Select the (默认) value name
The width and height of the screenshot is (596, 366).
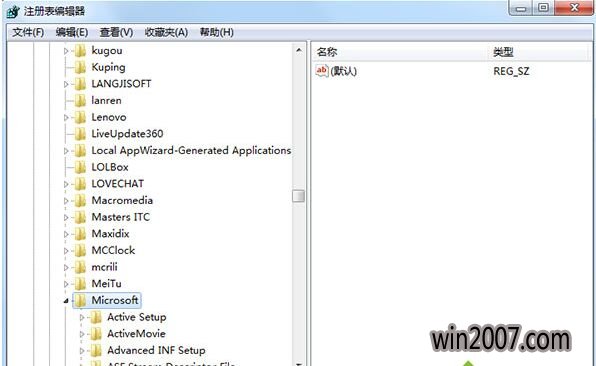pyautogui.click(x=344, y=71)
